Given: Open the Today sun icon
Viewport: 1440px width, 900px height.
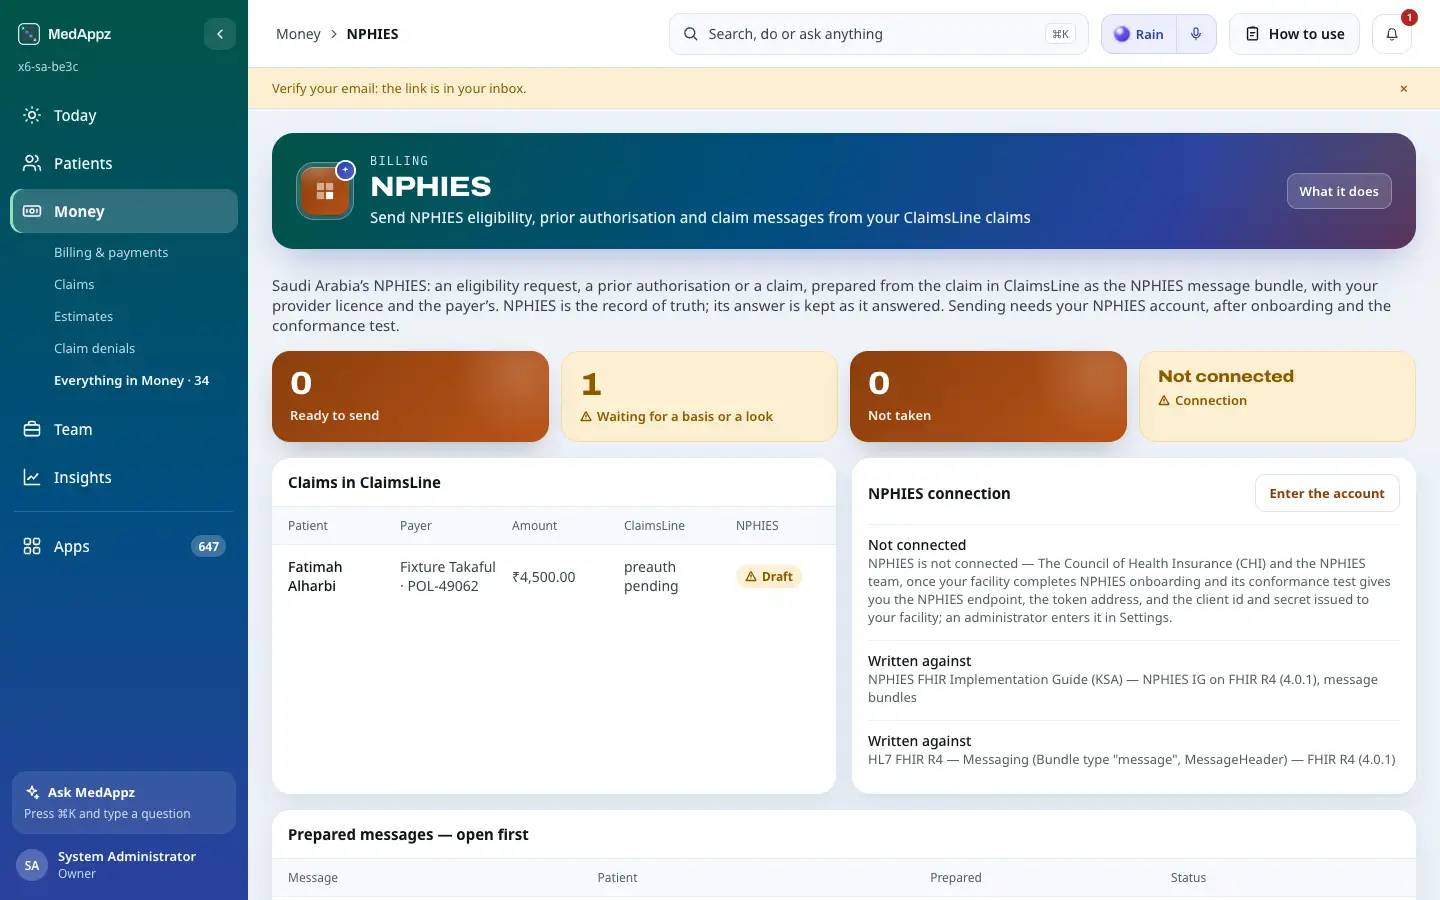Looking at the screenshot, I should click(32, 115).
